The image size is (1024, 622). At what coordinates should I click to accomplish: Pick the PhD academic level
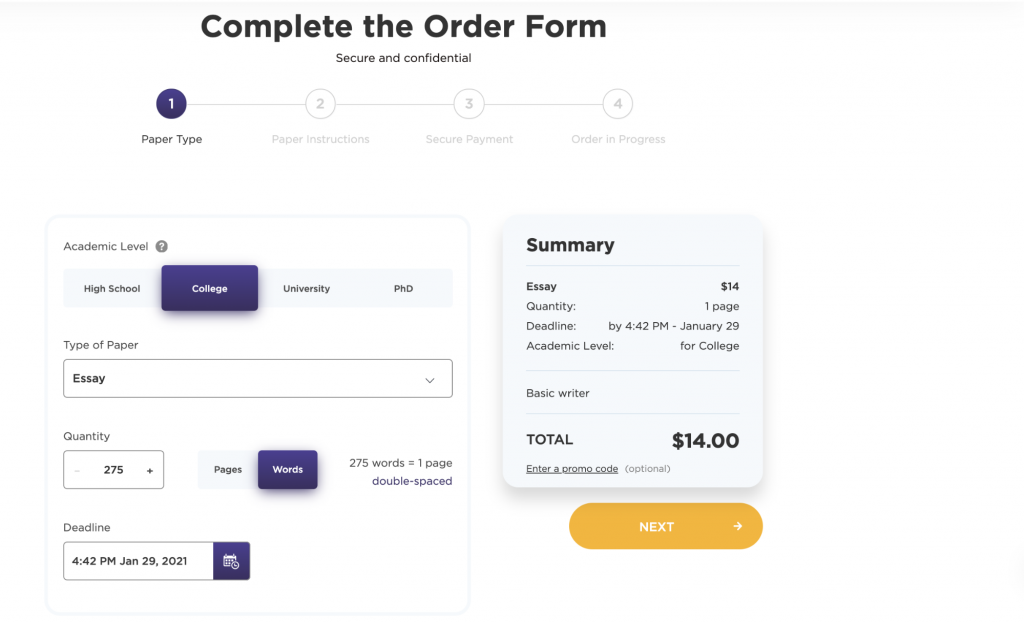point(404,288)
